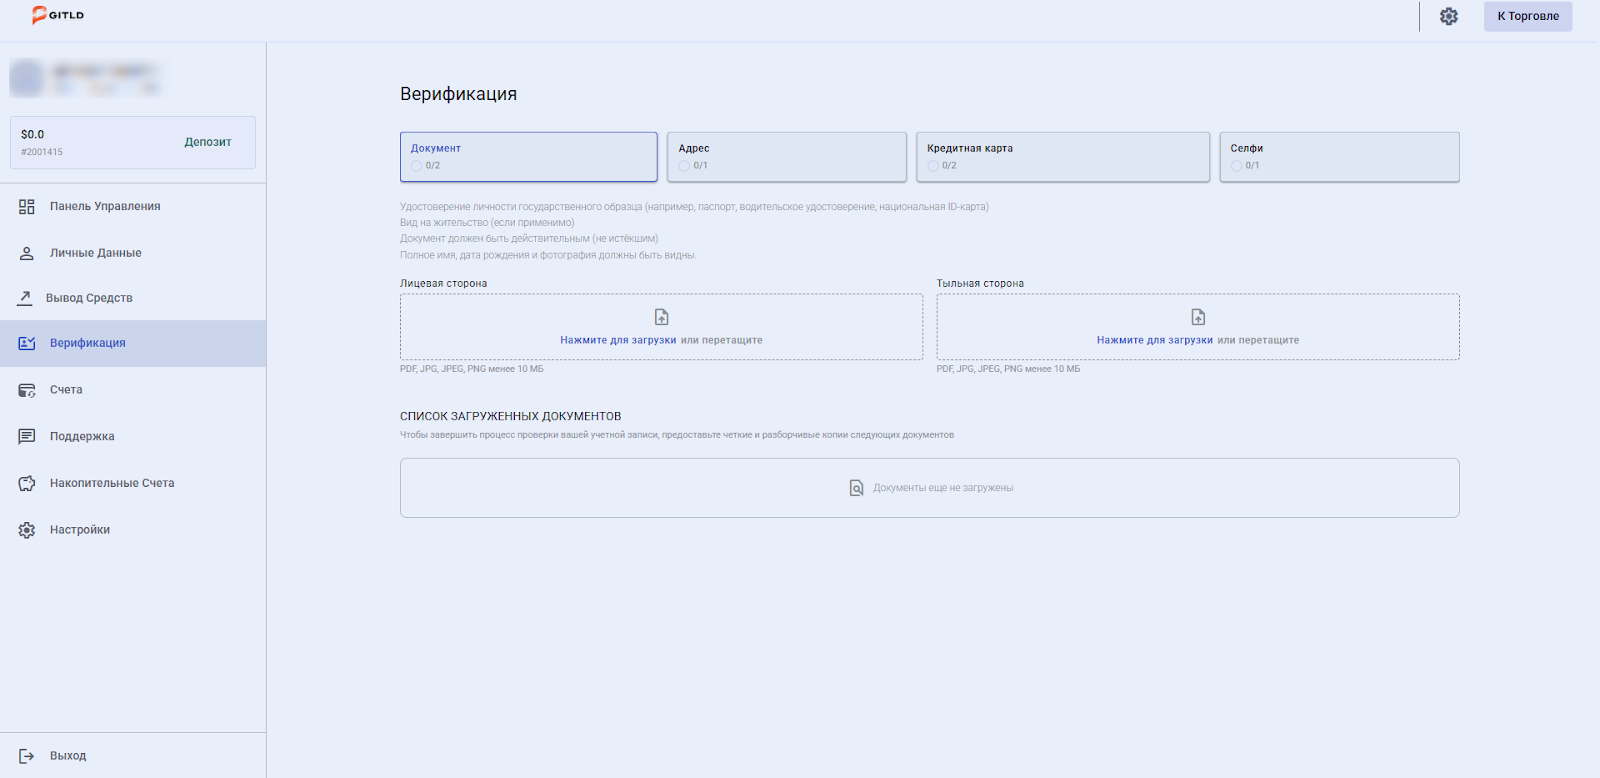Click upload icon in Лицевая сторона area
The image size is (1600, 778).
pos(661,317)
